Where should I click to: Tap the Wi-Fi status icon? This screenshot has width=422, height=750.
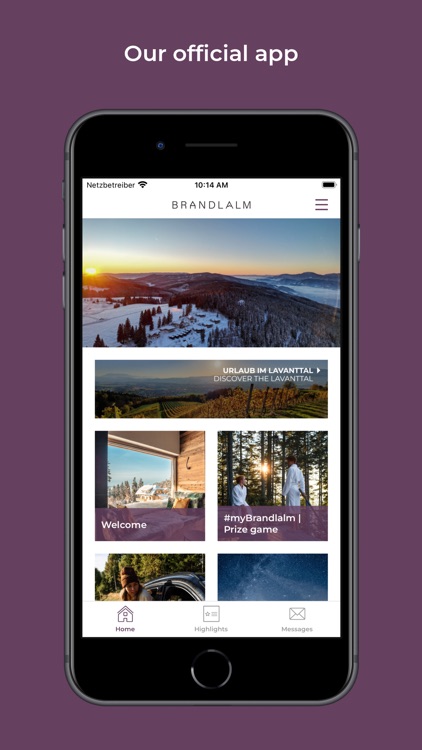[x=143, y=185]
